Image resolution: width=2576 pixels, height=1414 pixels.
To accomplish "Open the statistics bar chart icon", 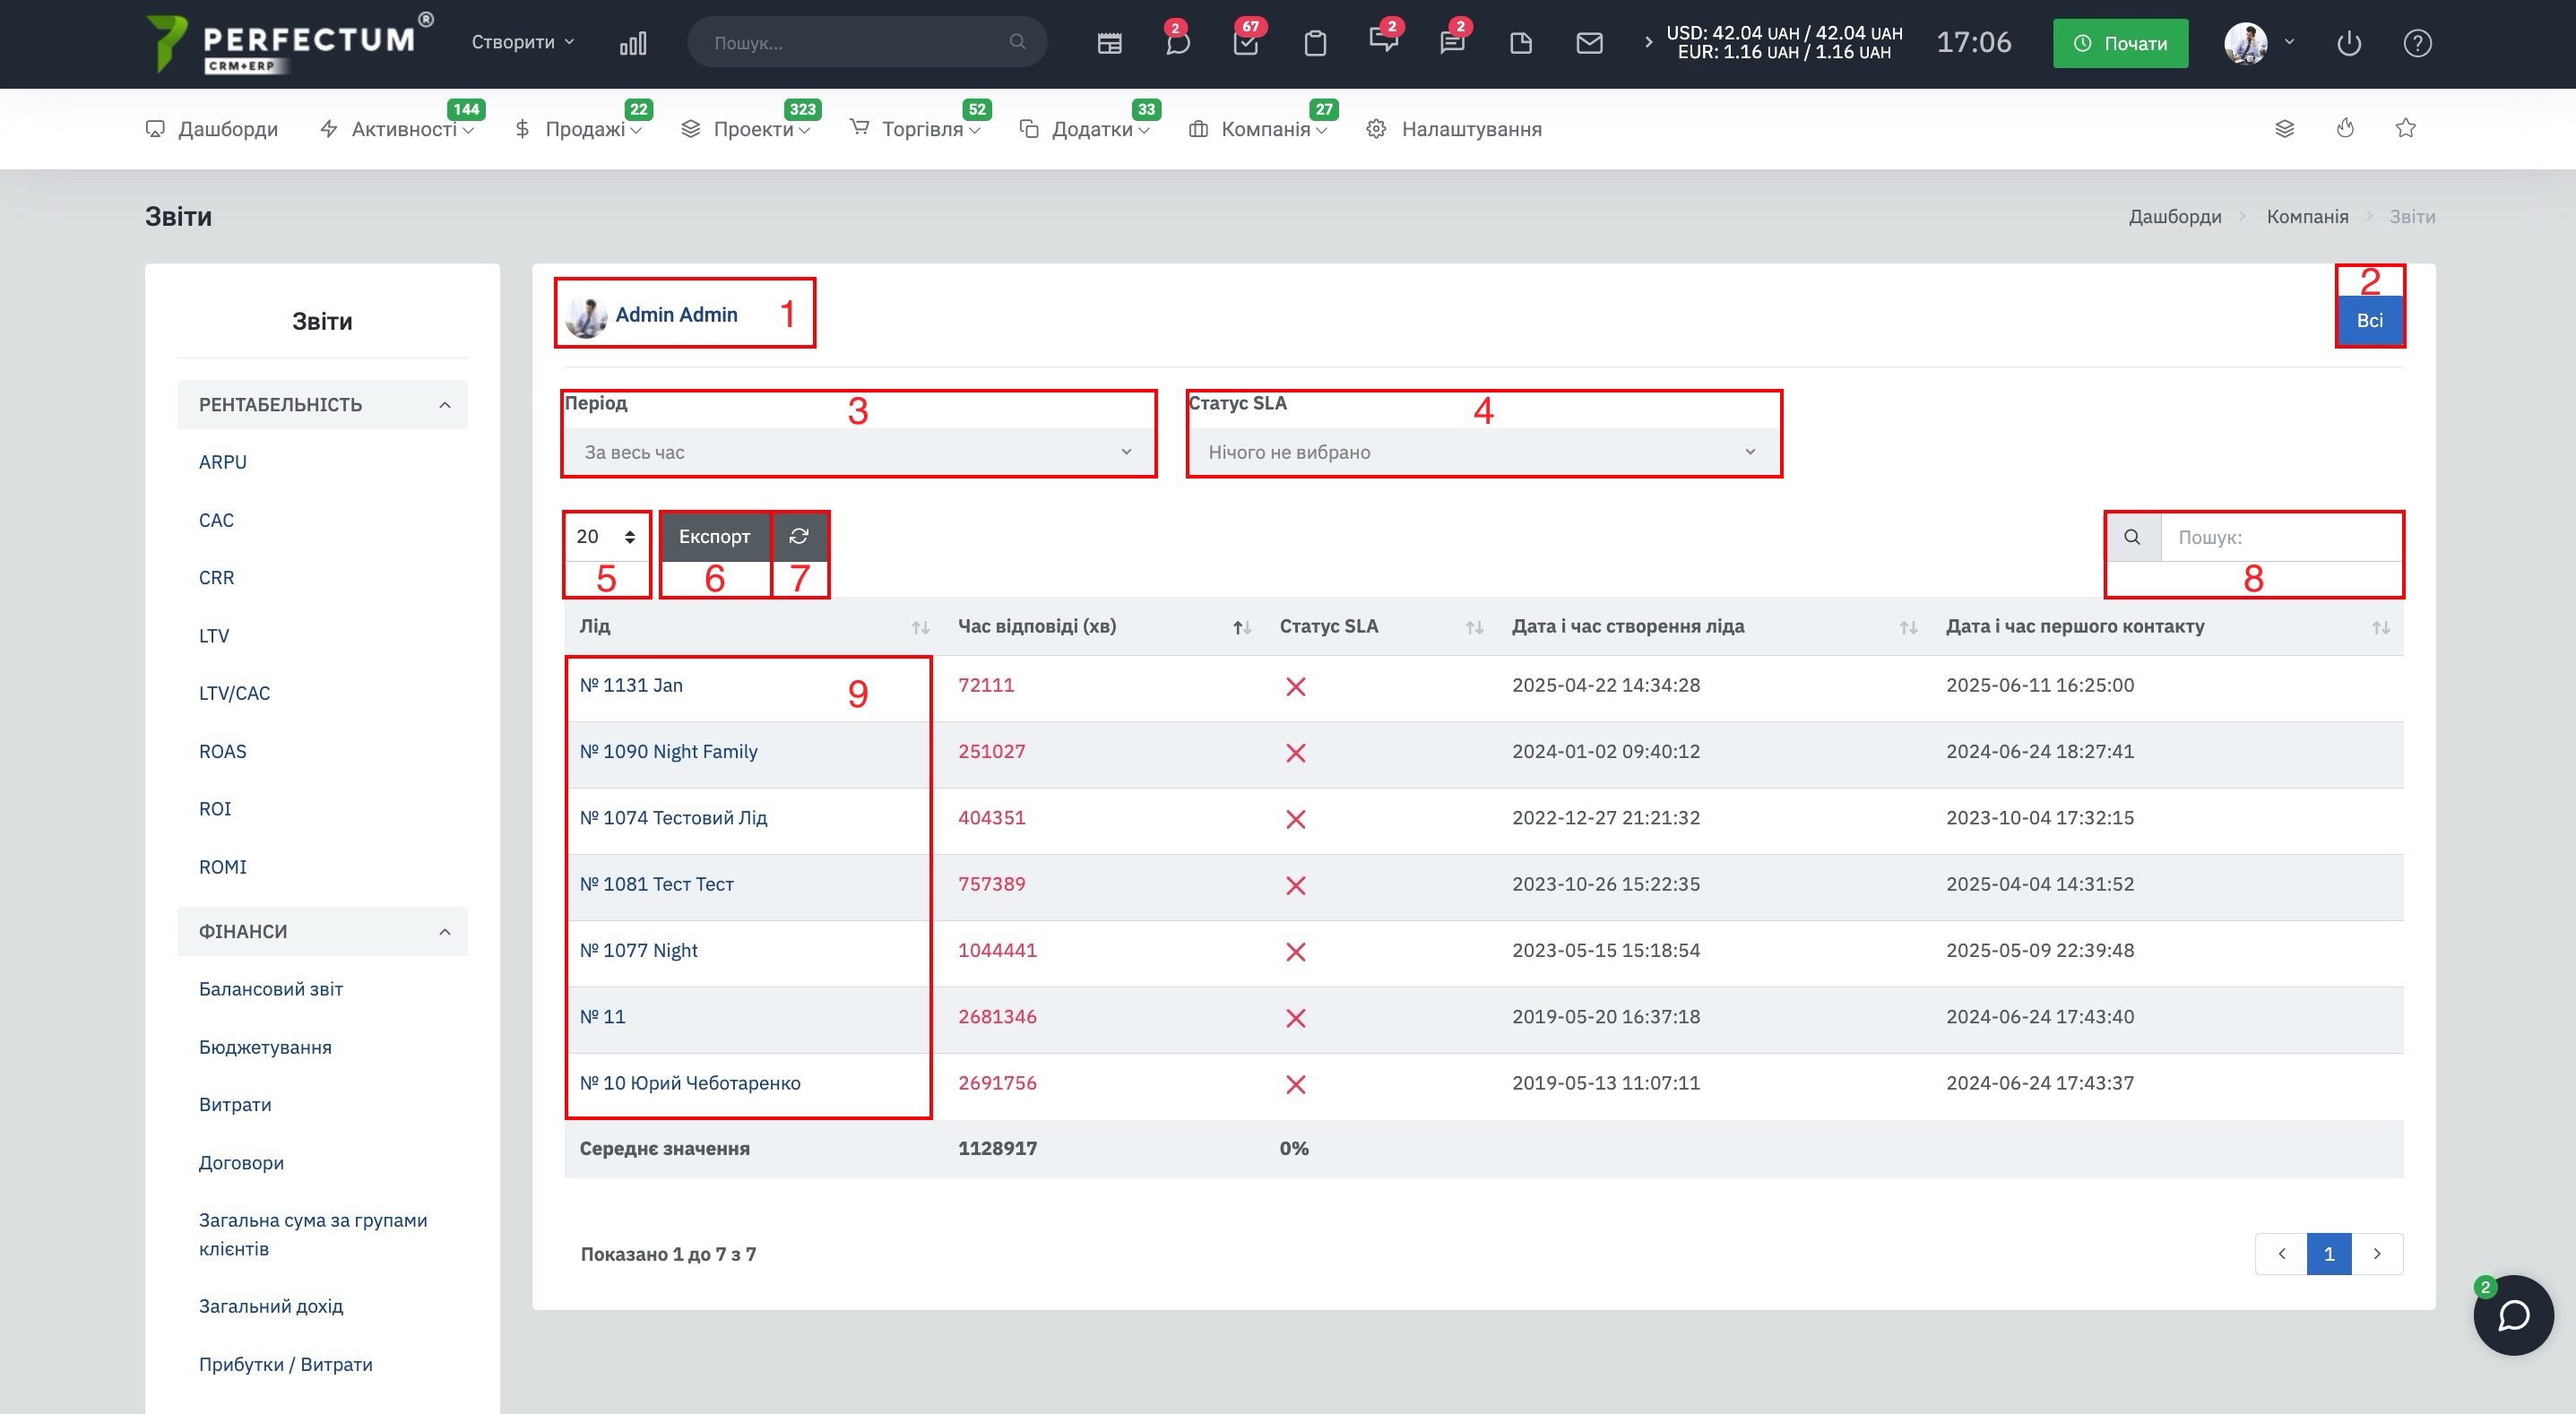I will [x=633, y=43].
